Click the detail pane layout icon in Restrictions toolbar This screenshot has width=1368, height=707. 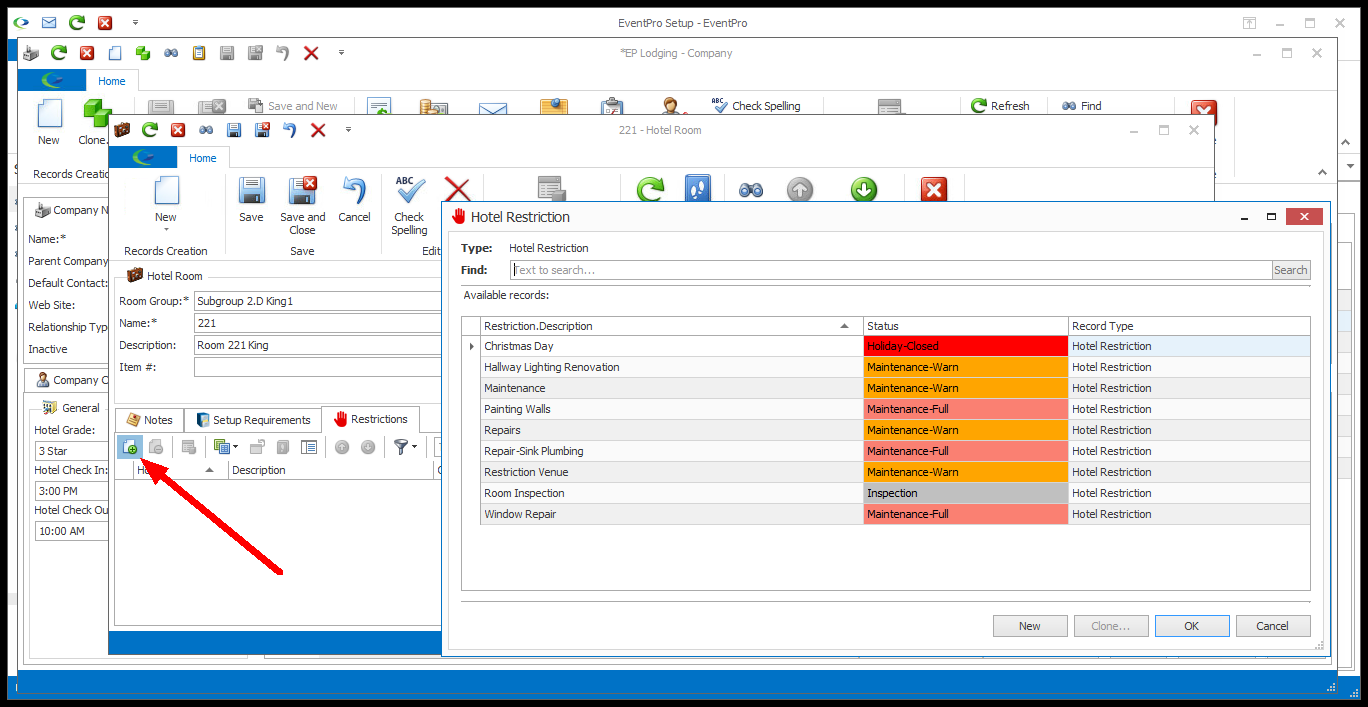click(309, 447)
